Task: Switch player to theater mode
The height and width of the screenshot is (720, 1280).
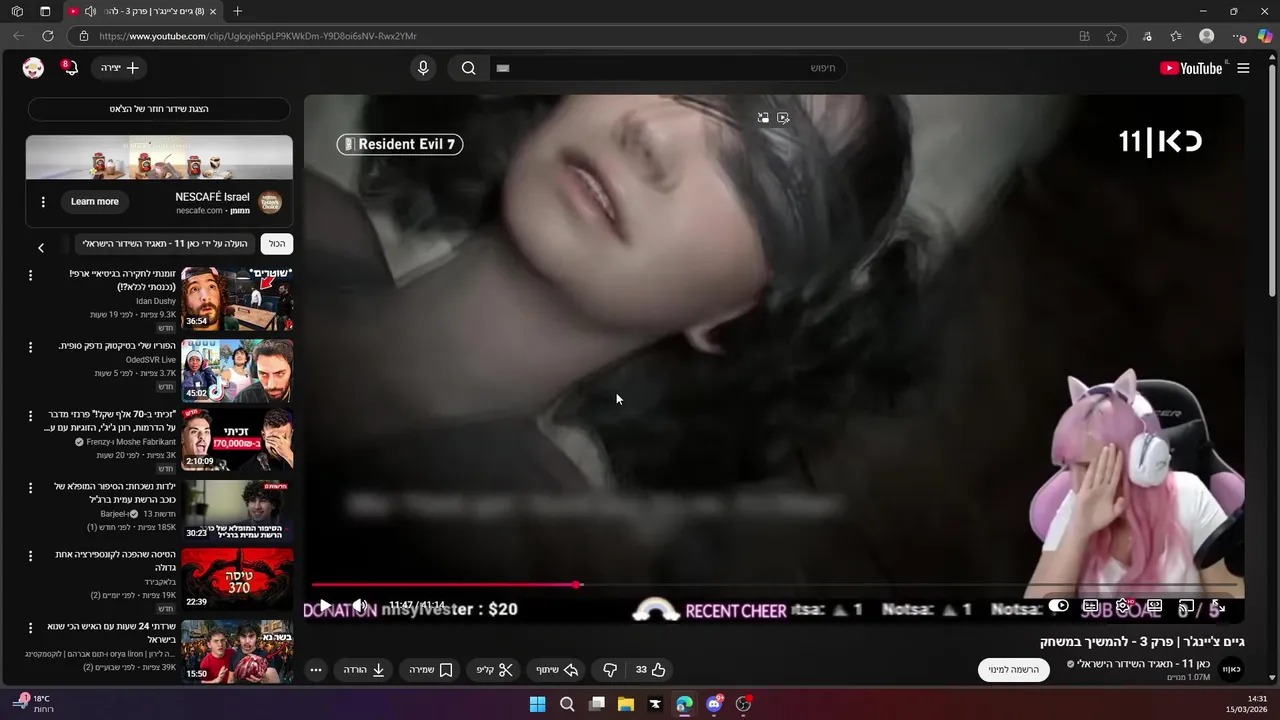Action: 1154,606
